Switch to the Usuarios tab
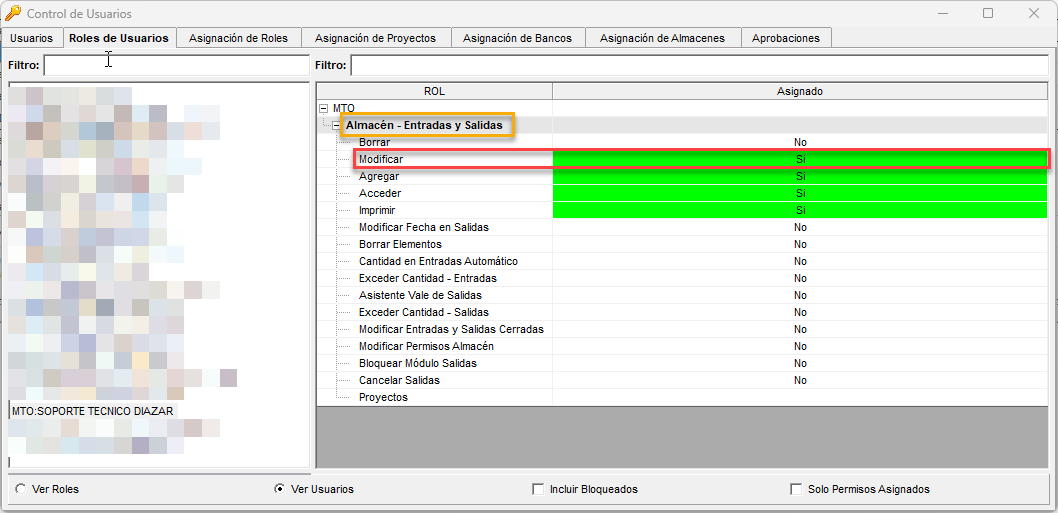The width and height of the screenshot is (1058, 513). [32, 38]
